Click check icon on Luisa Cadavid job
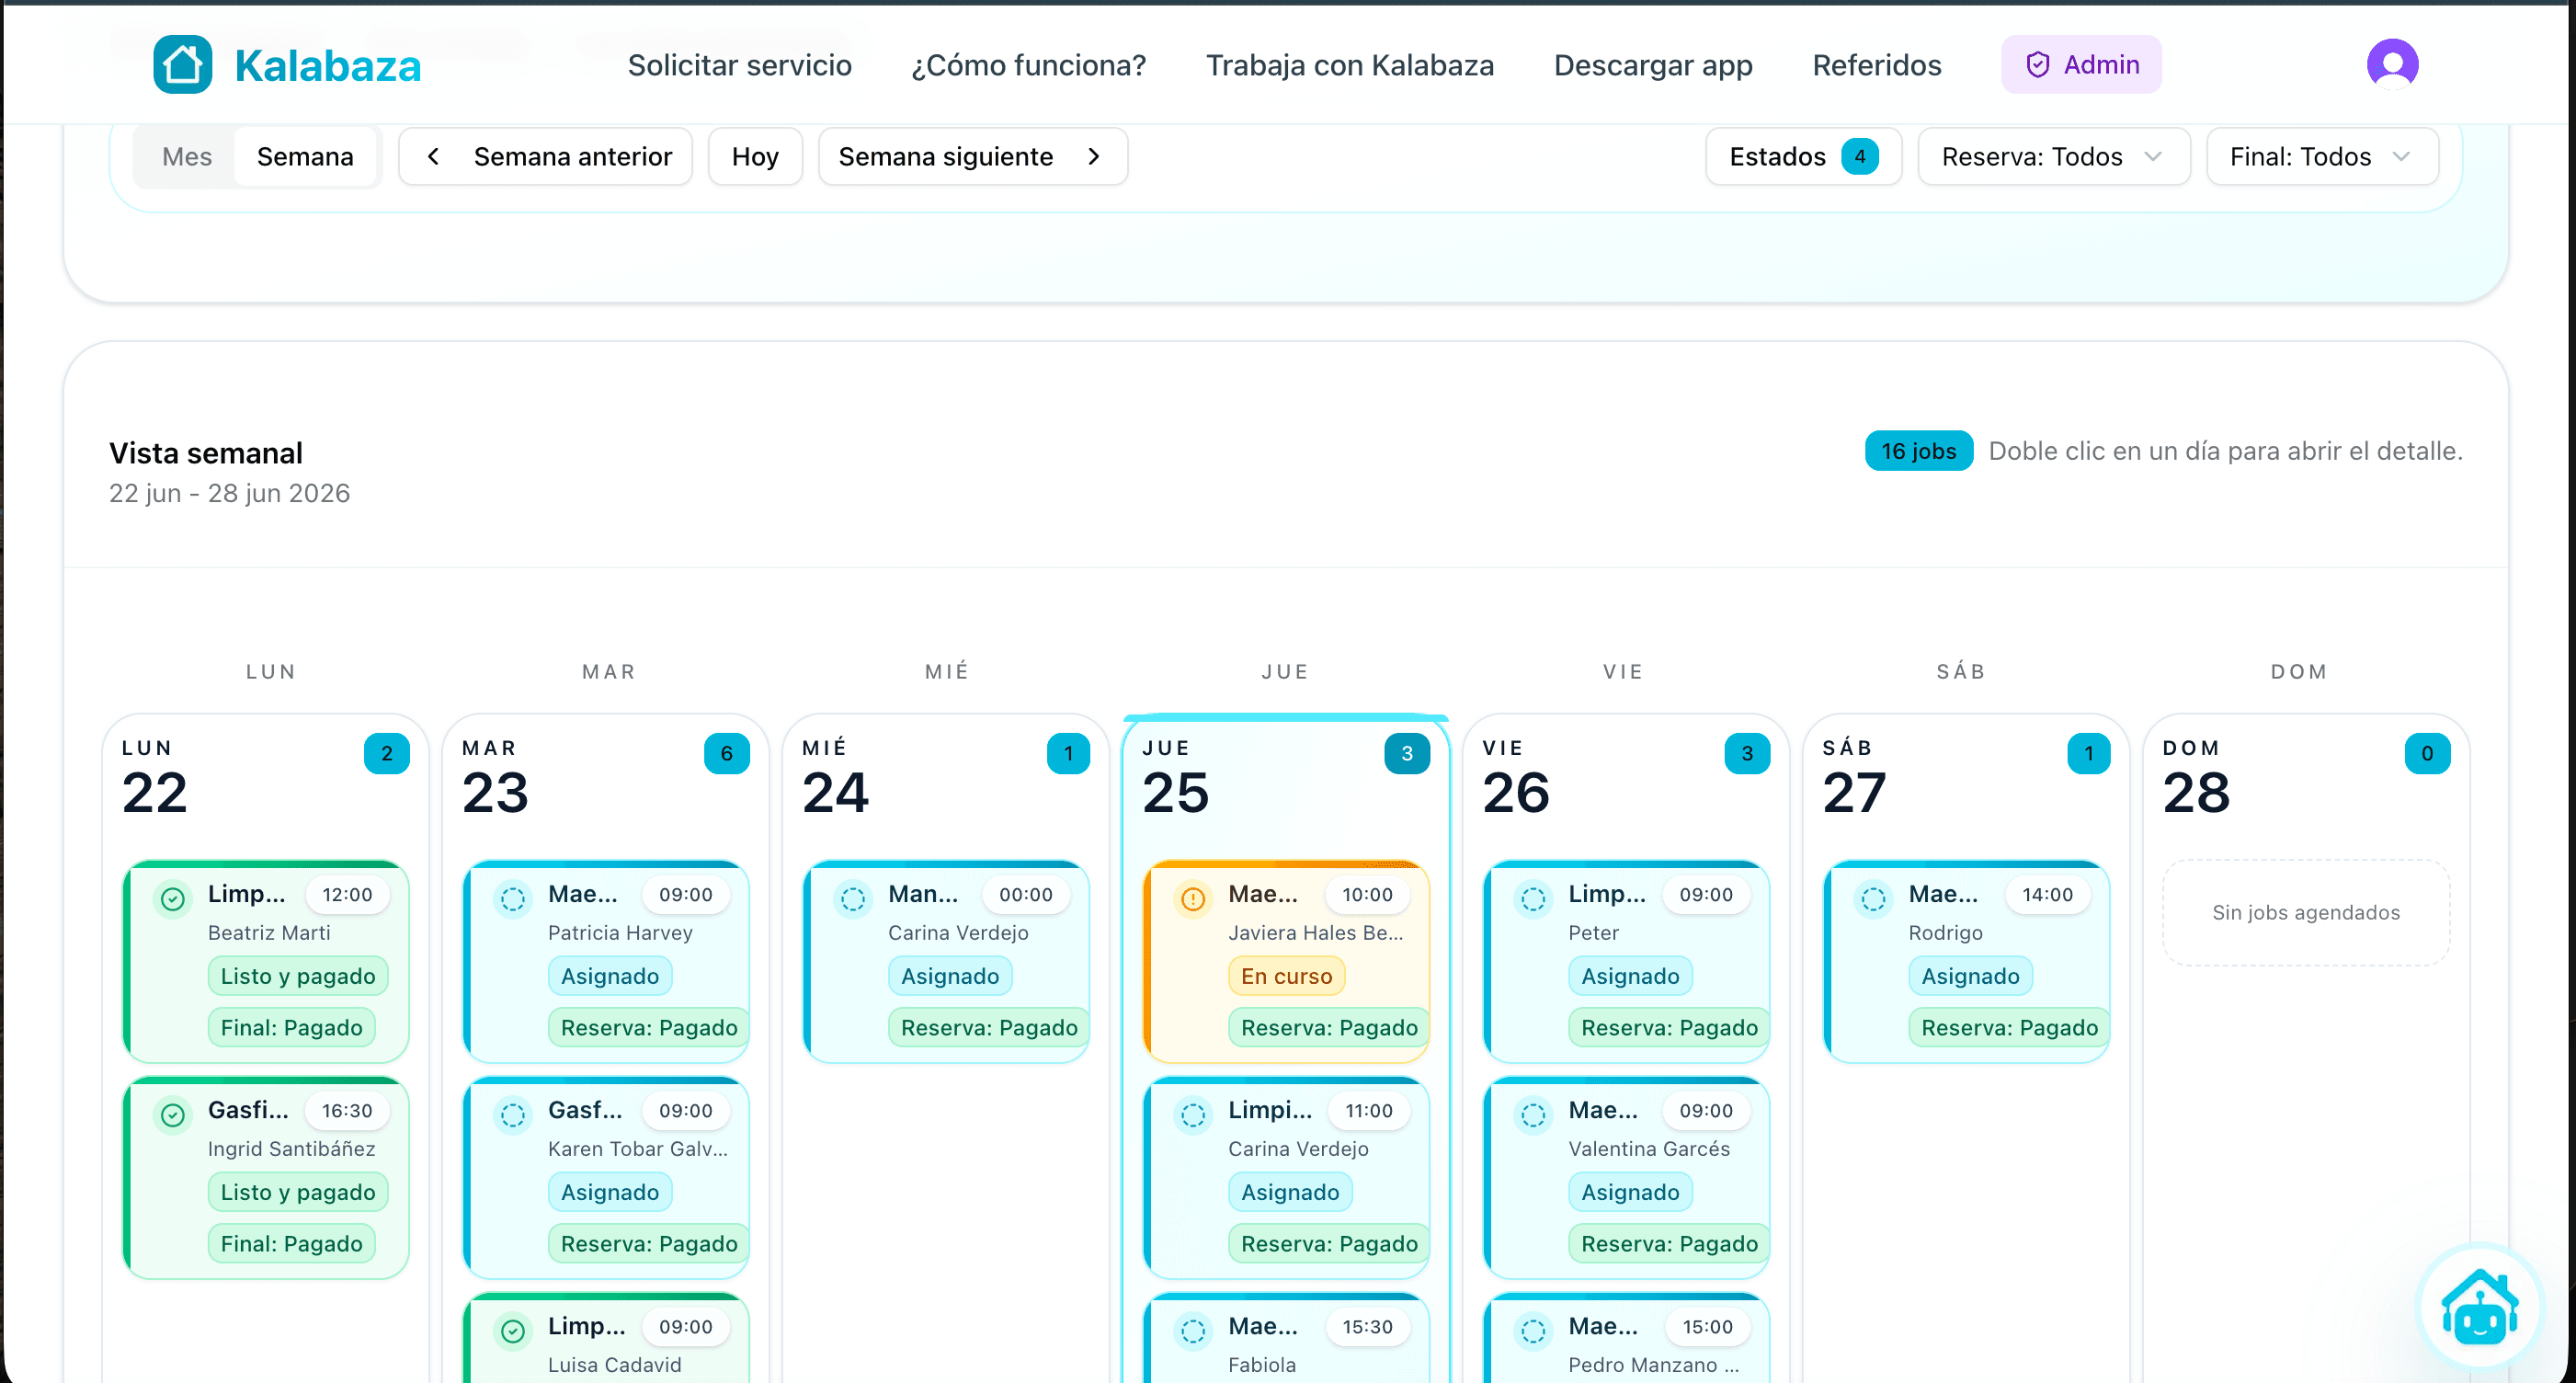 (513, 1331)
